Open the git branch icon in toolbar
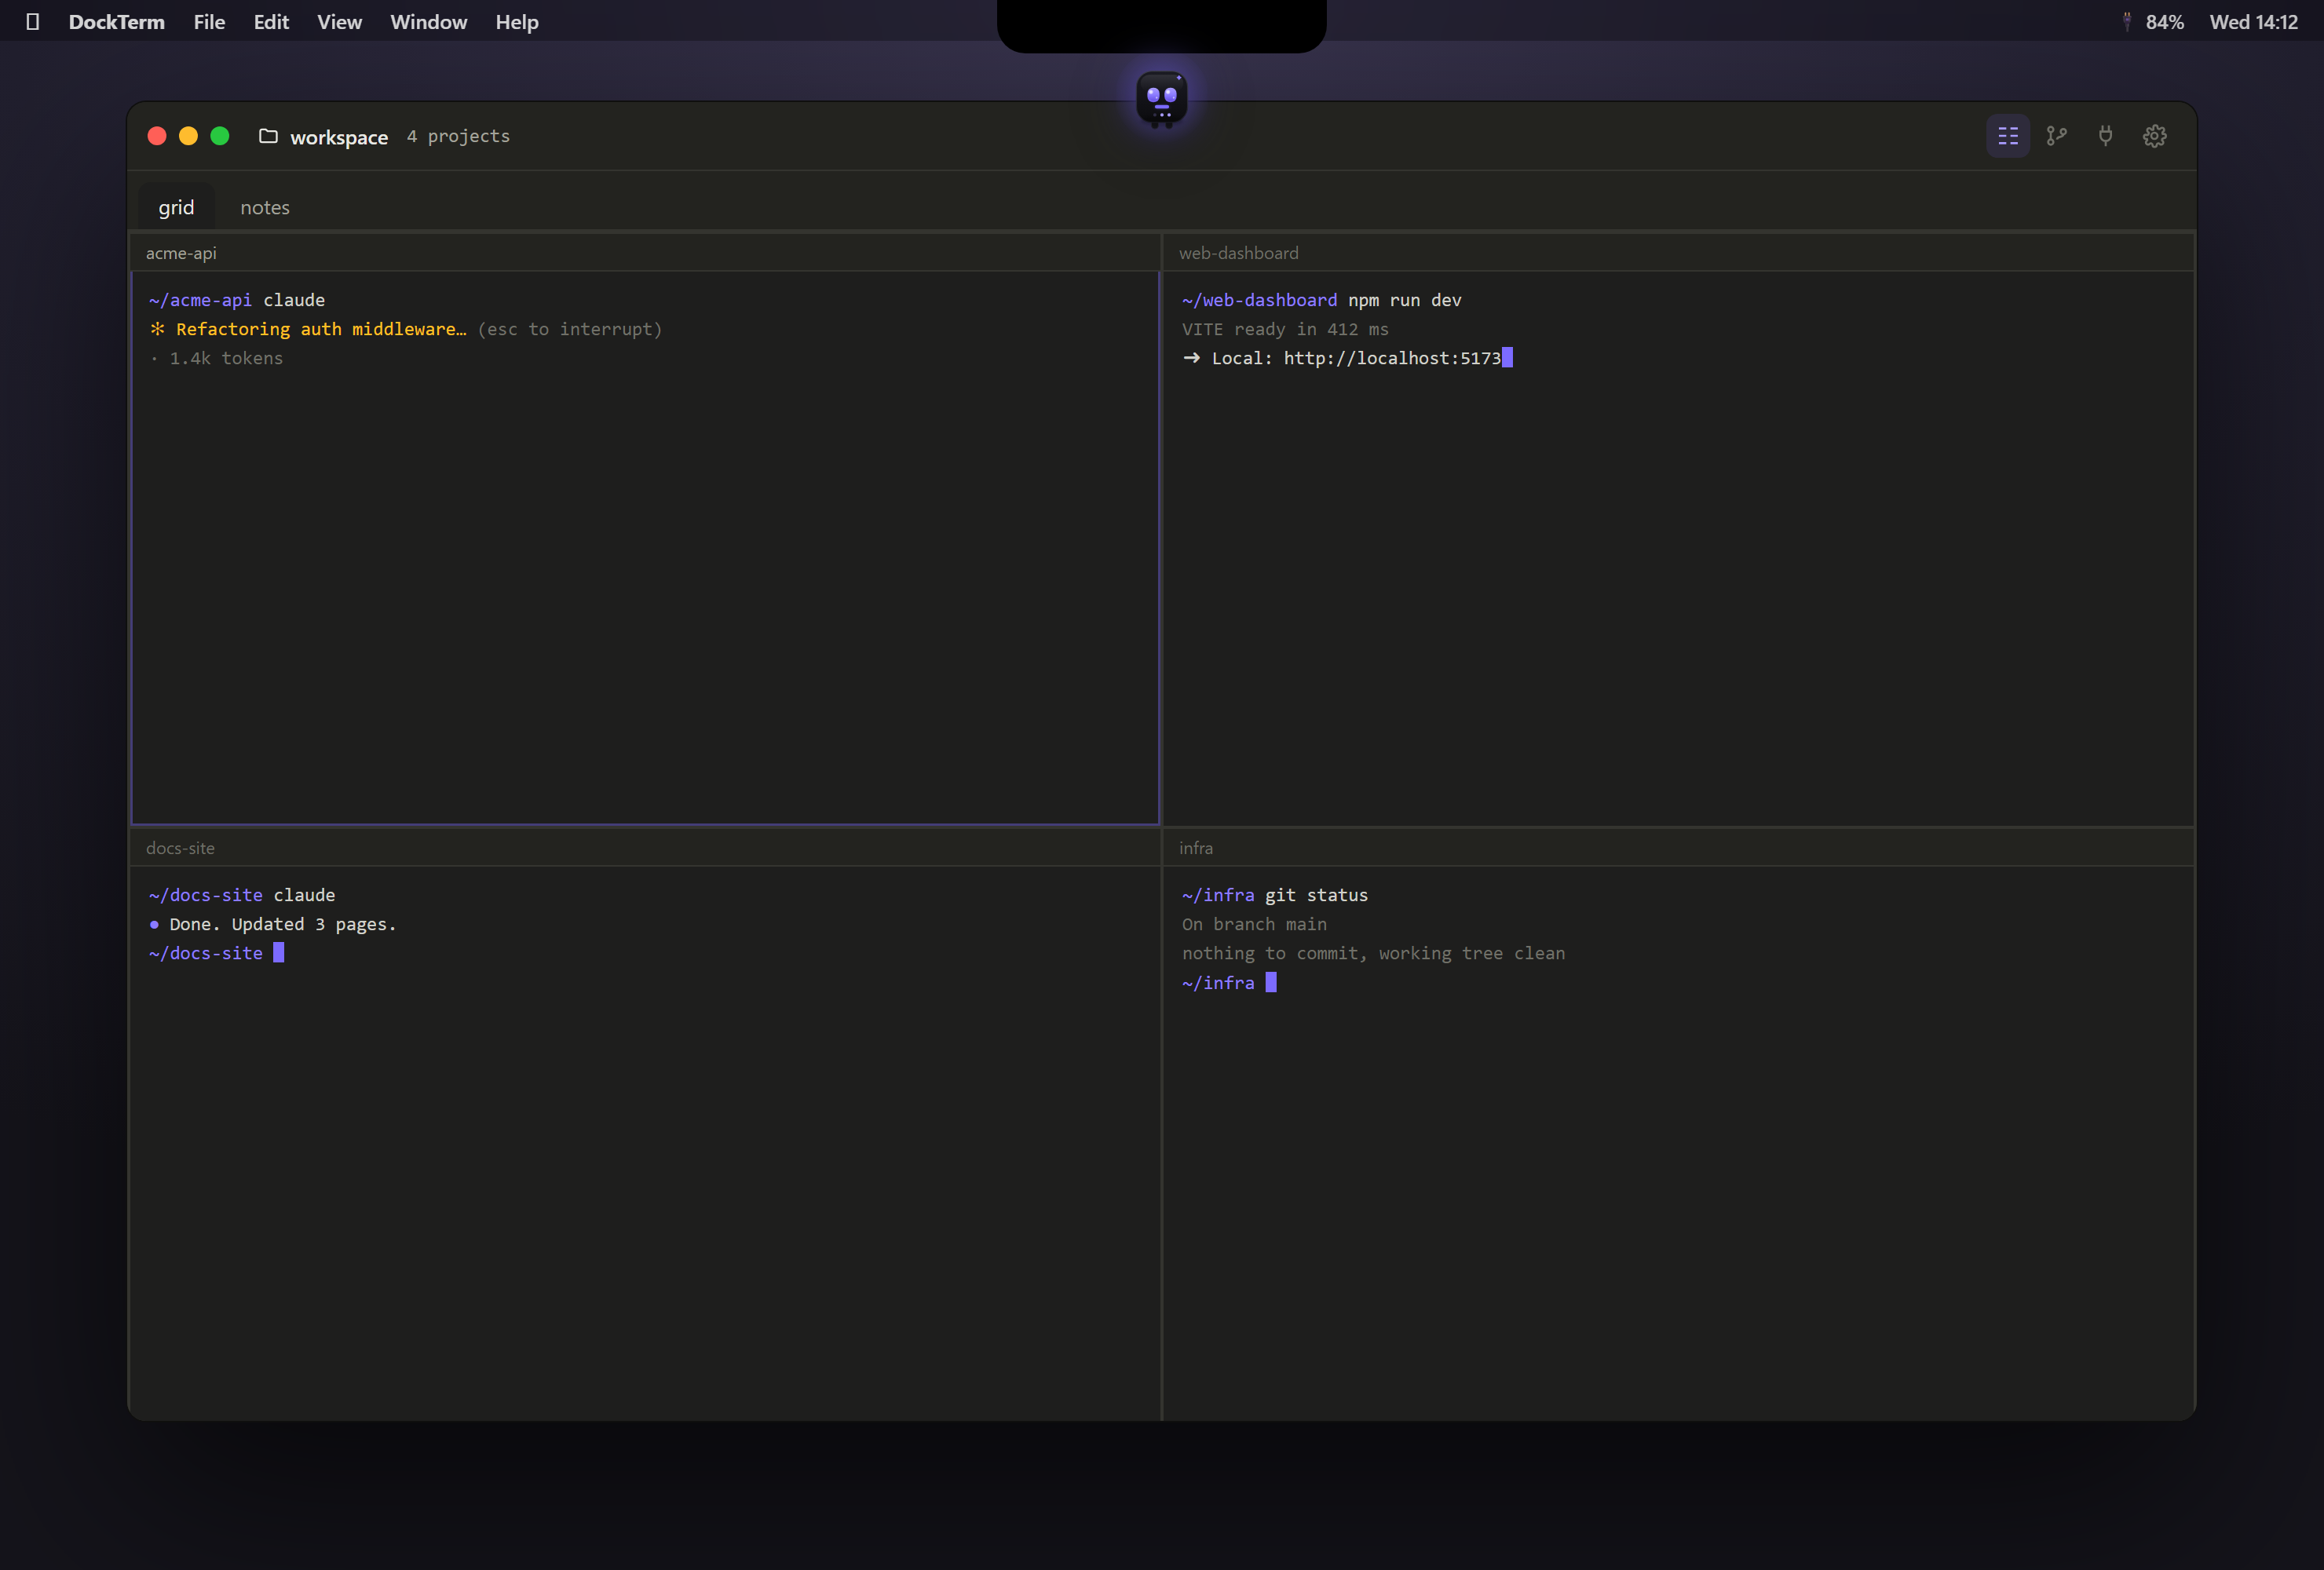Screen dimensions: 2324x1570 point(2056,136)
